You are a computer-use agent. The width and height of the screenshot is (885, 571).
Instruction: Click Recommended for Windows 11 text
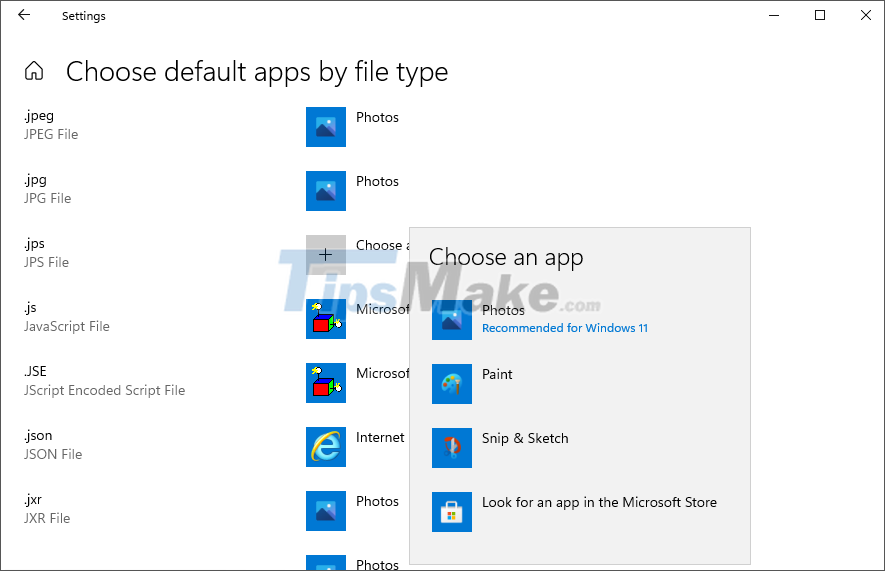564,328
